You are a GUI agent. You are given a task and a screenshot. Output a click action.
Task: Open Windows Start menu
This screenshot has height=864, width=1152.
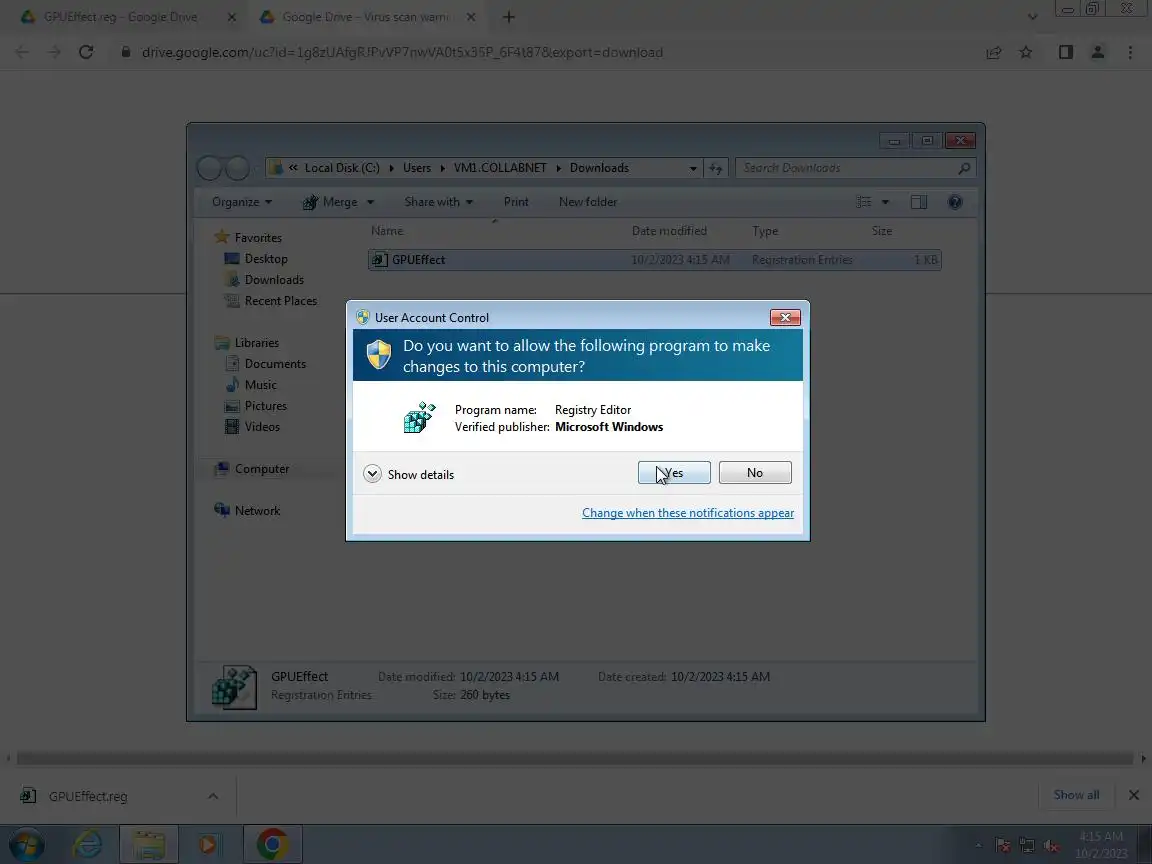26,844
